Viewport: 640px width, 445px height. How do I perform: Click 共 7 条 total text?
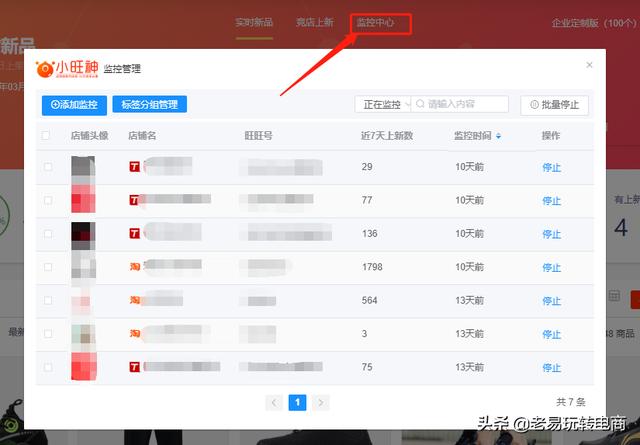(x=571, y=402)
